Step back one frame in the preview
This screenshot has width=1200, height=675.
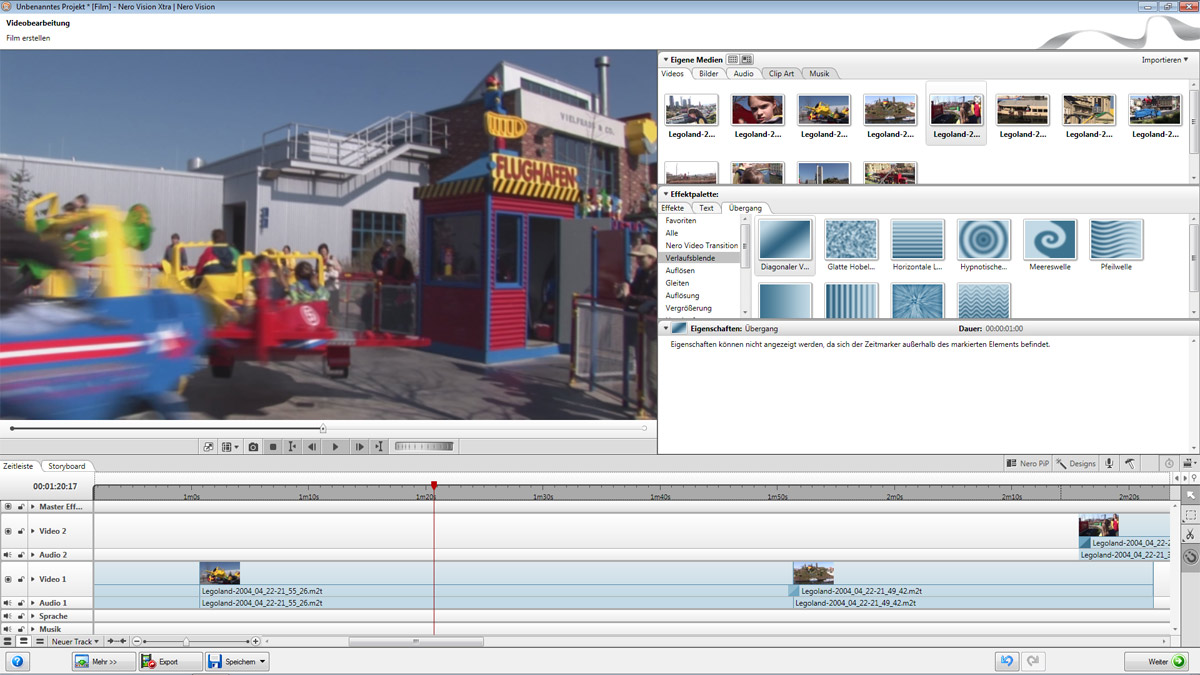pos(312,447)
